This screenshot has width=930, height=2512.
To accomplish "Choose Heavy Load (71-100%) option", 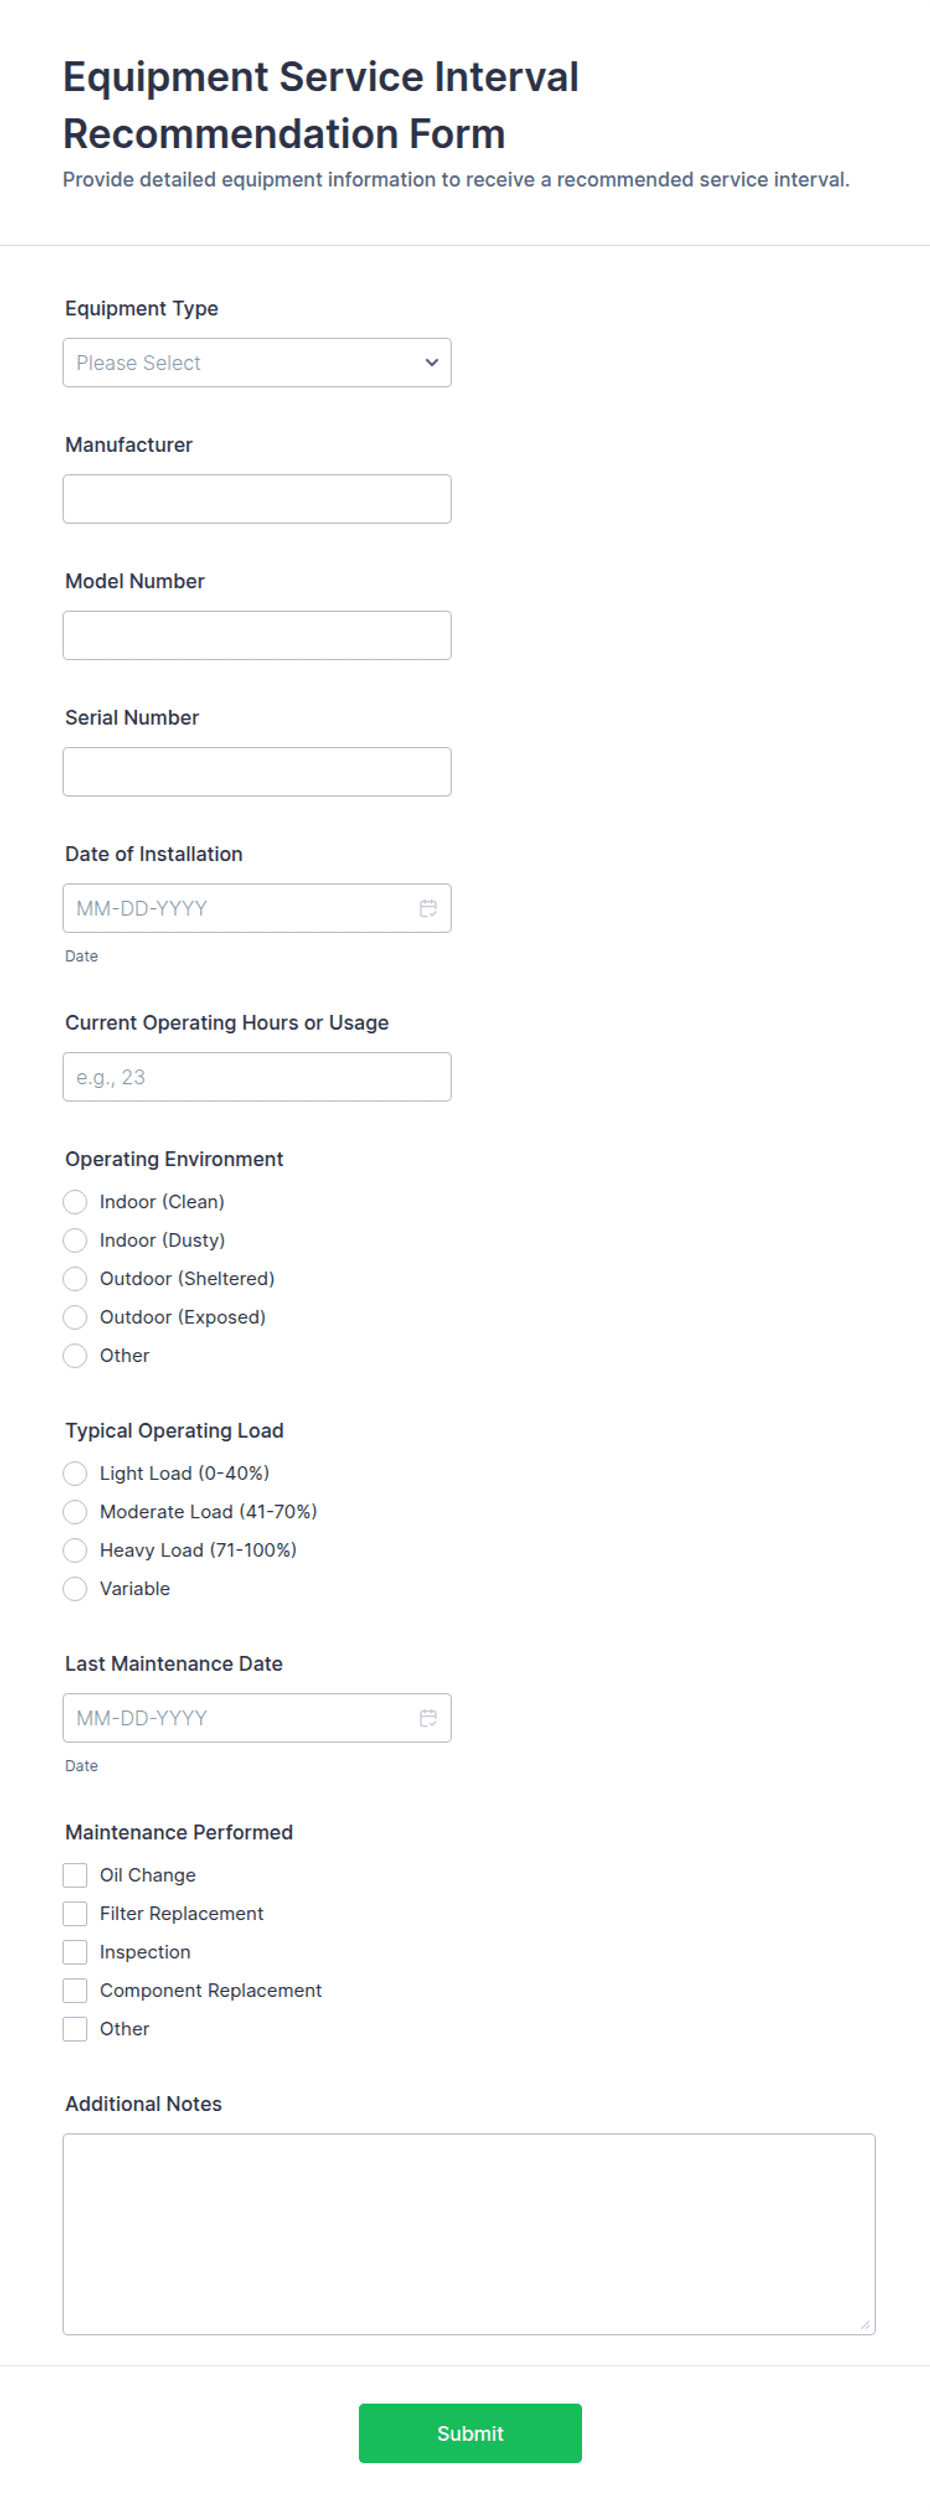I will (75, 1550).
